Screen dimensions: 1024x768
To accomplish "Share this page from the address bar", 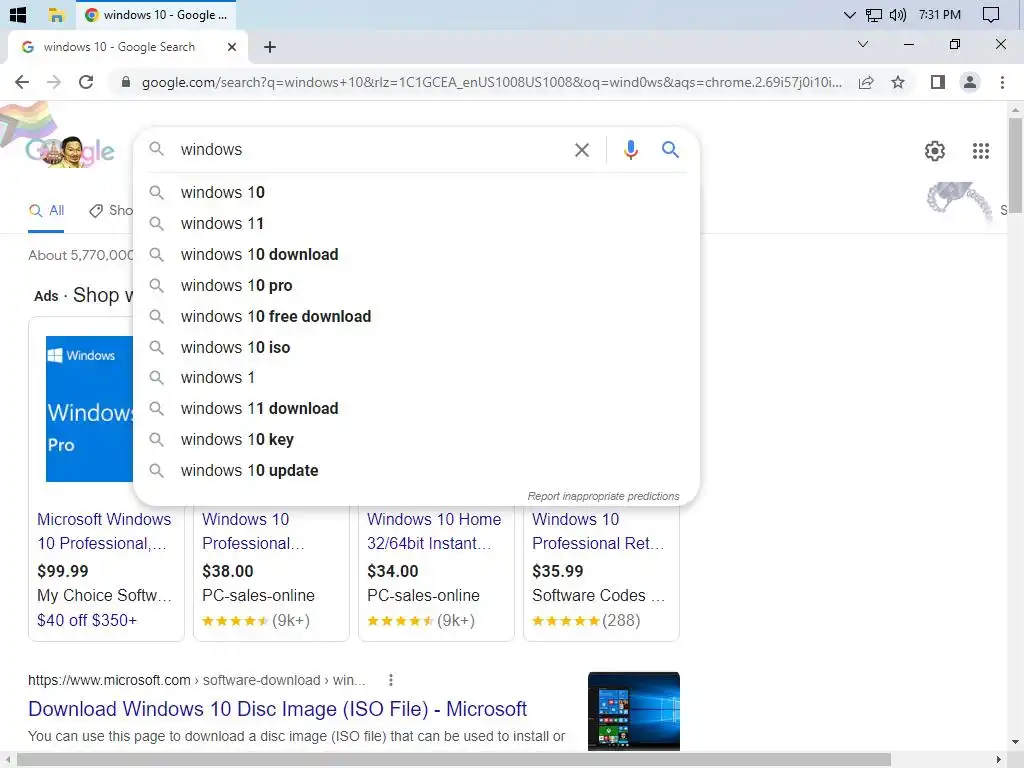I will click(x=866, y=82).
